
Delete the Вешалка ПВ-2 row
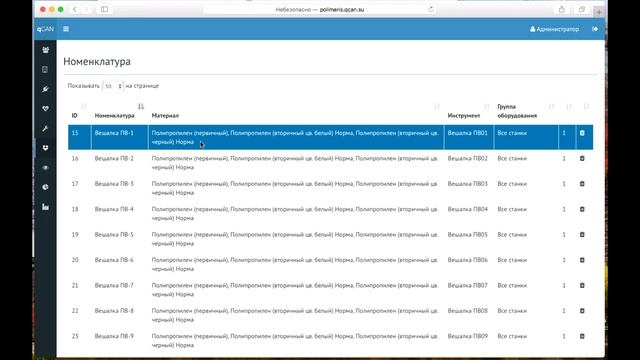(582, 158)
